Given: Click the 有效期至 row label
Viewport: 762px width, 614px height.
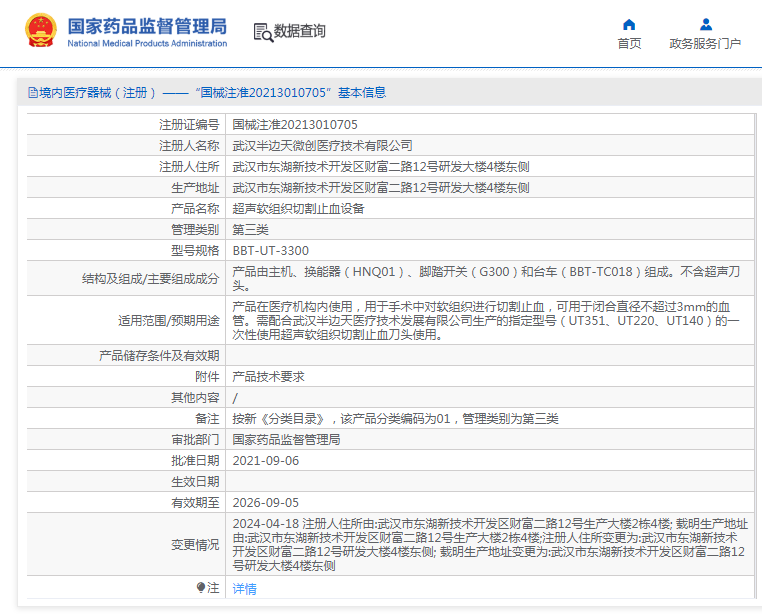Looking at the screenshot, I should [x=195, y=503].
